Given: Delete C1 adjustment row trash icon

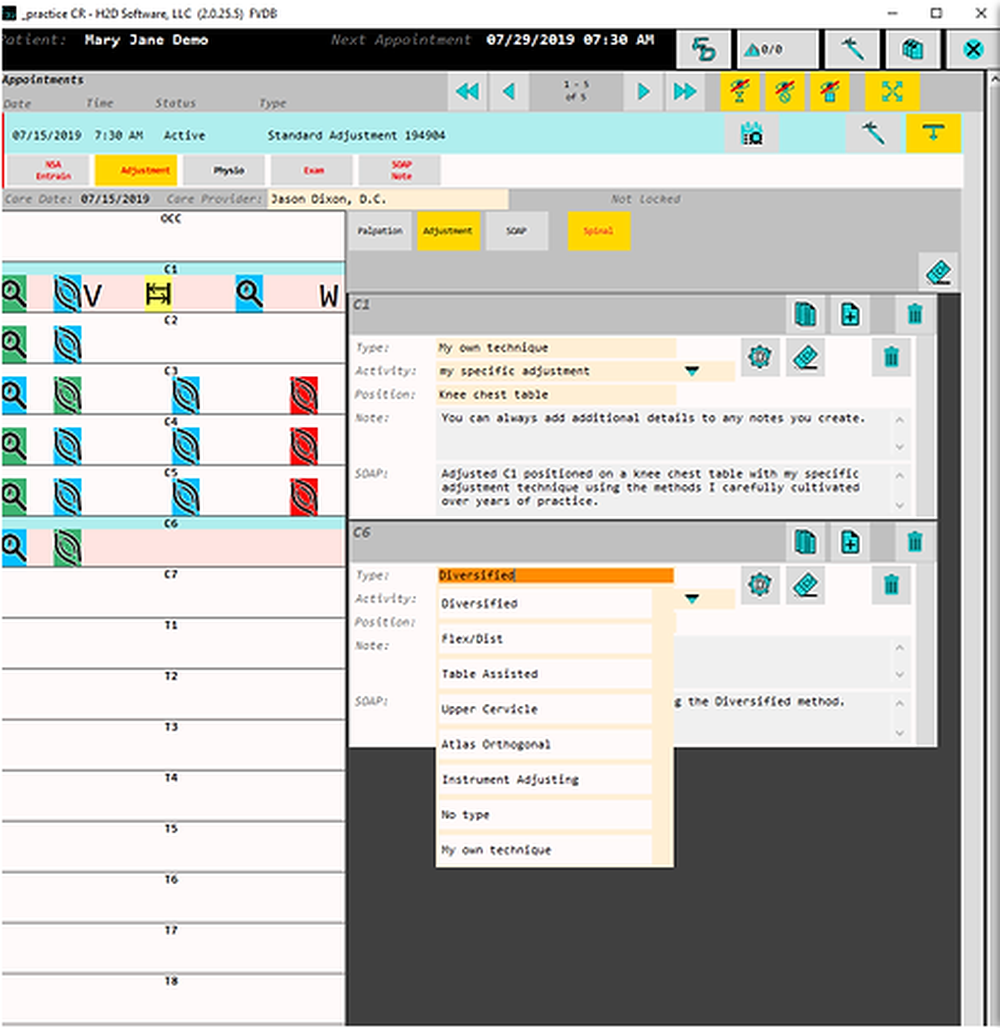Looking at the screenshot, I should point(891,357).
